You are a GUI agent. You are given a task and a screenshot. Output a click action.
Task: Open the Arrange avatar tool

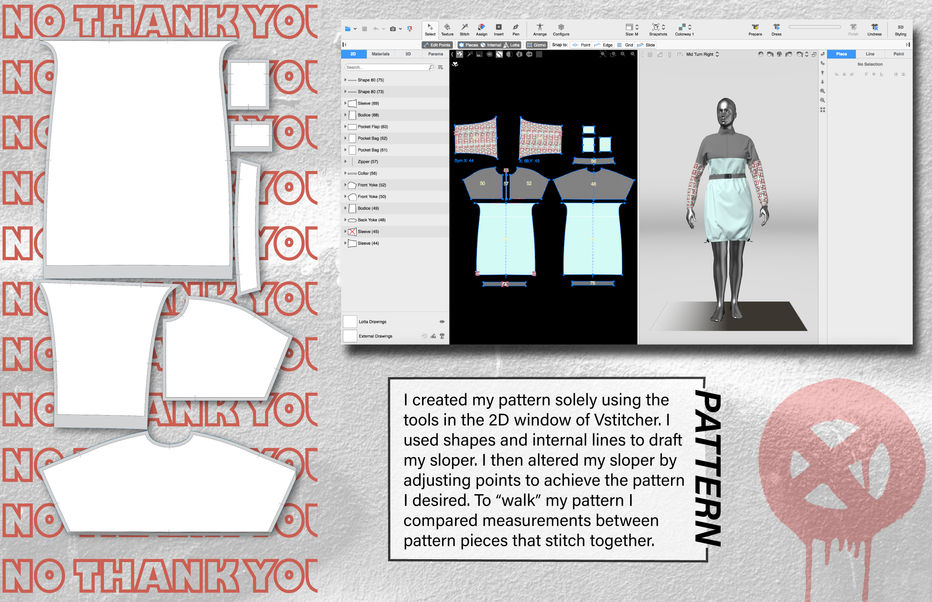coord(540,29)
